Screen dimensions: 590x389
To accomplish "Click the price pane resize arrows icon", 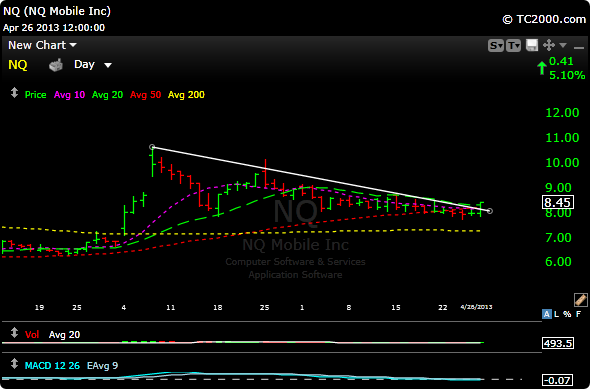I will [x=14, y=93].
